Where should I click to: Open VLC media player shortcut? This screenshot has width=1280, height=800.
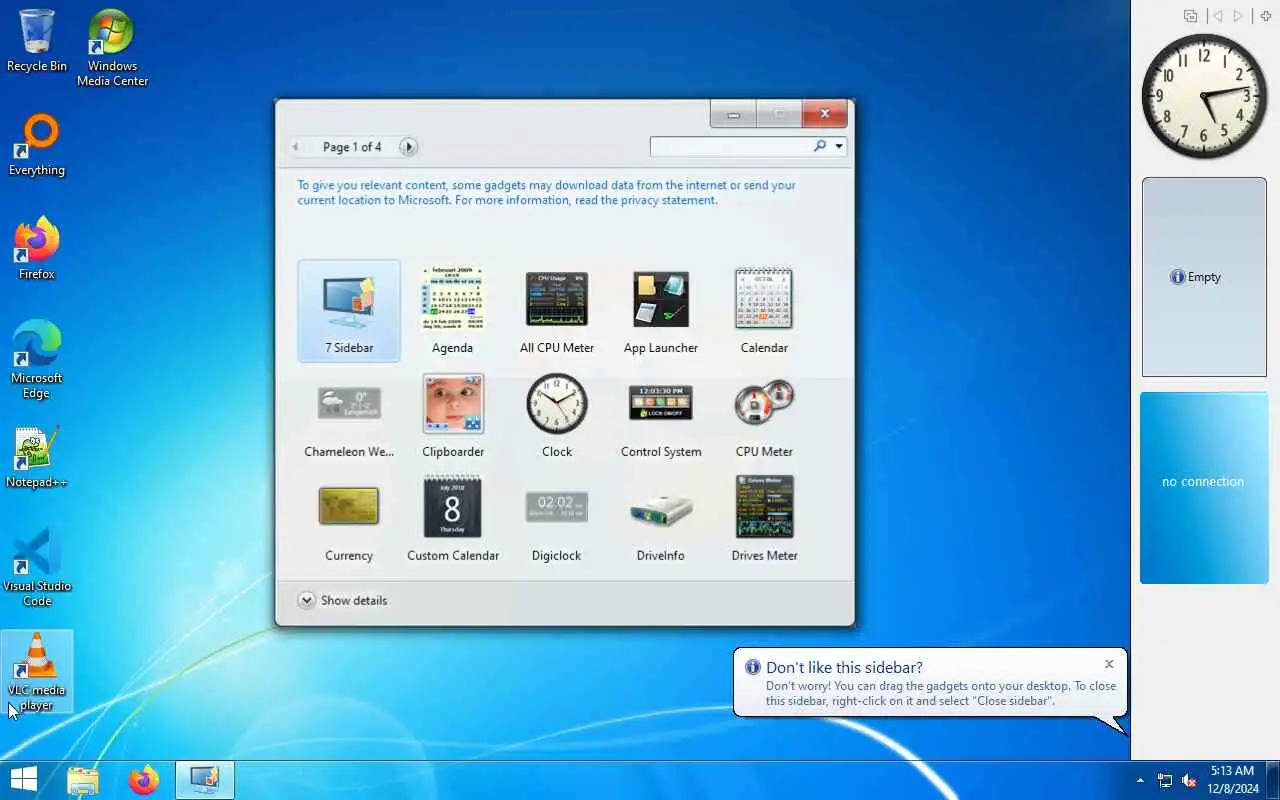37,672
